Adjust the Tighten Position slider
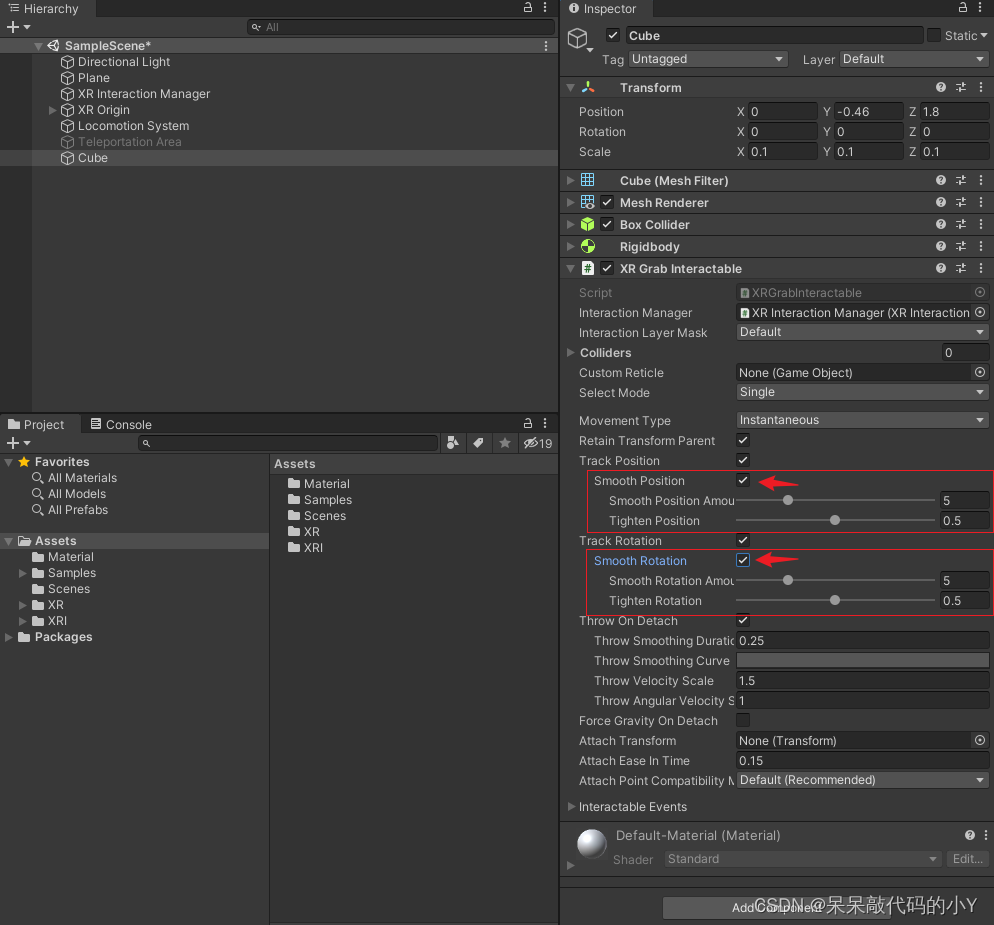Screen dimensions: 994x925 point(835,521)
